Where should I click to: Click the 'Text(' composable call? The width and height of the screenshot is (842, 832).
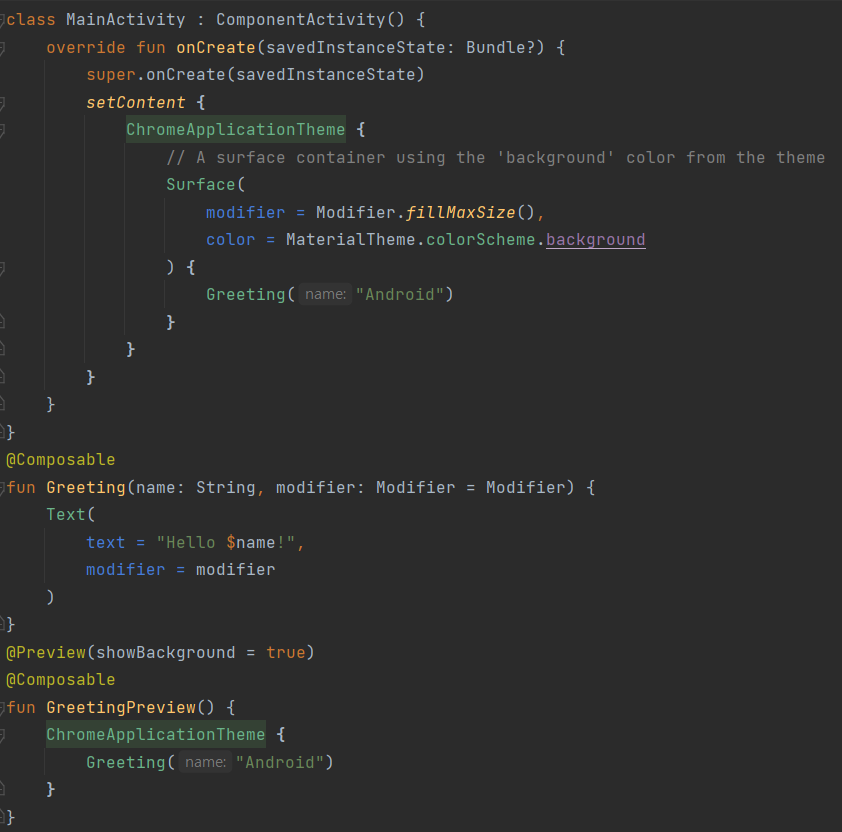70,515
